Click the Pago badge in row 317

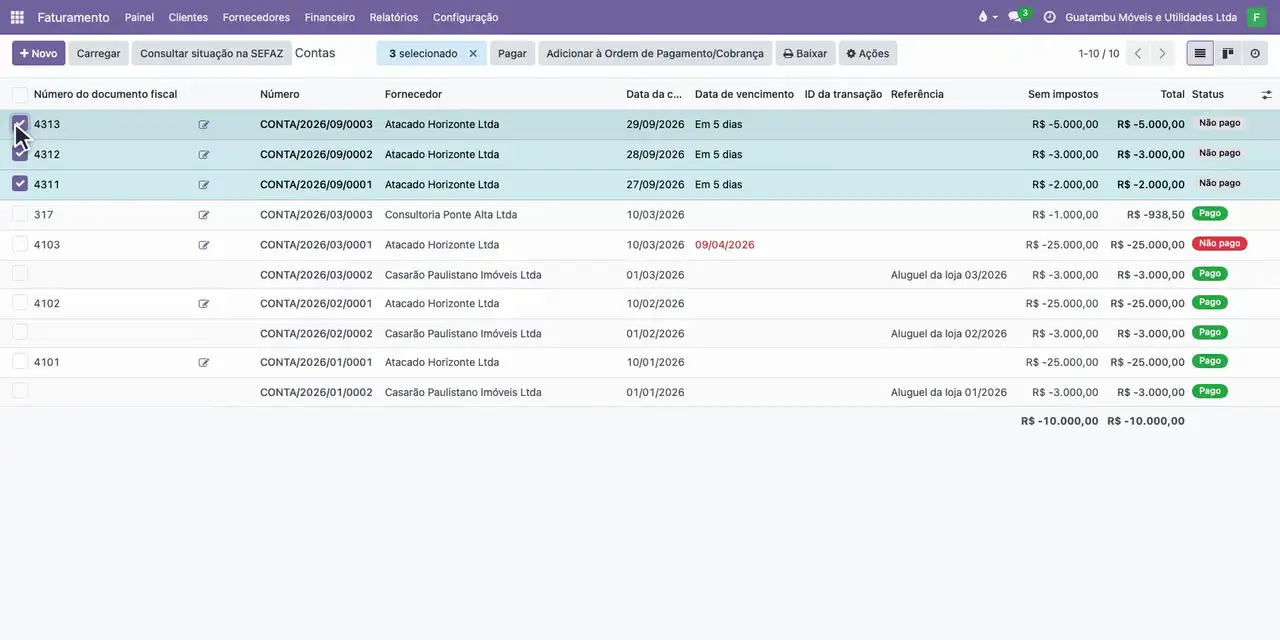pyautogui.click(x=1210, y=213)
